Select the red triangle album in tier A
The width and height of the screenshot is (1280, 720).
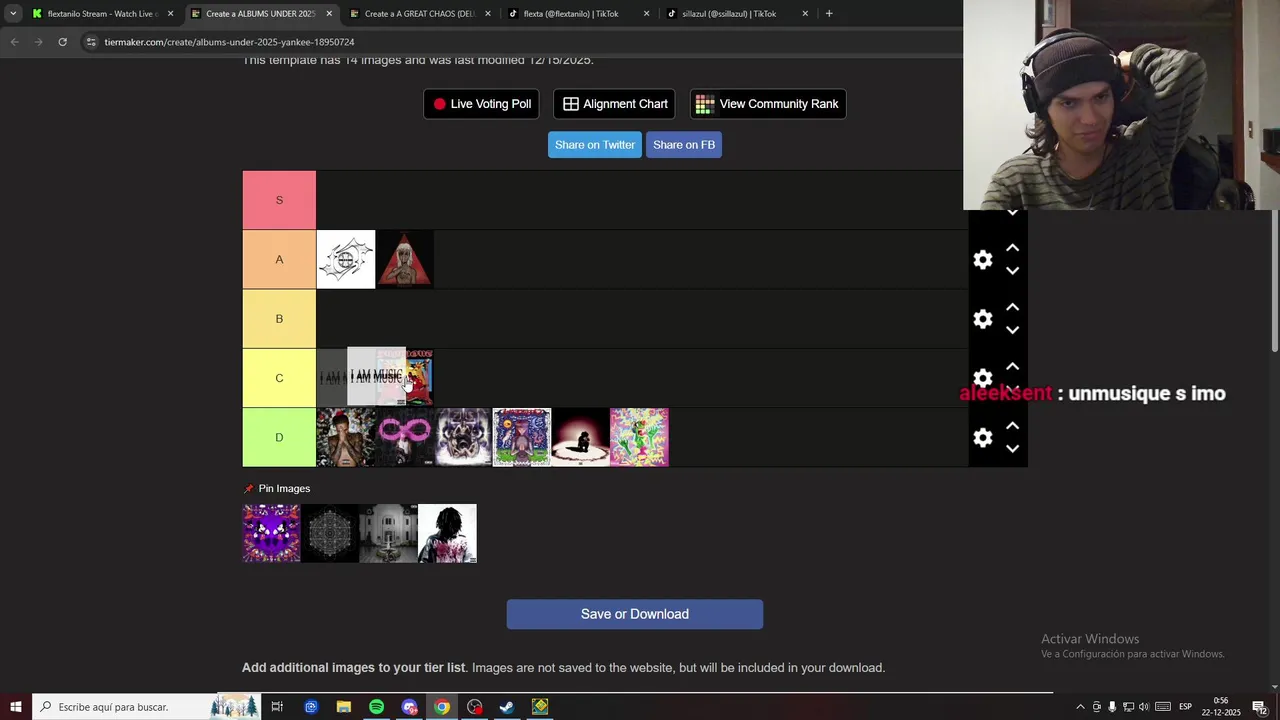[405, 260]
